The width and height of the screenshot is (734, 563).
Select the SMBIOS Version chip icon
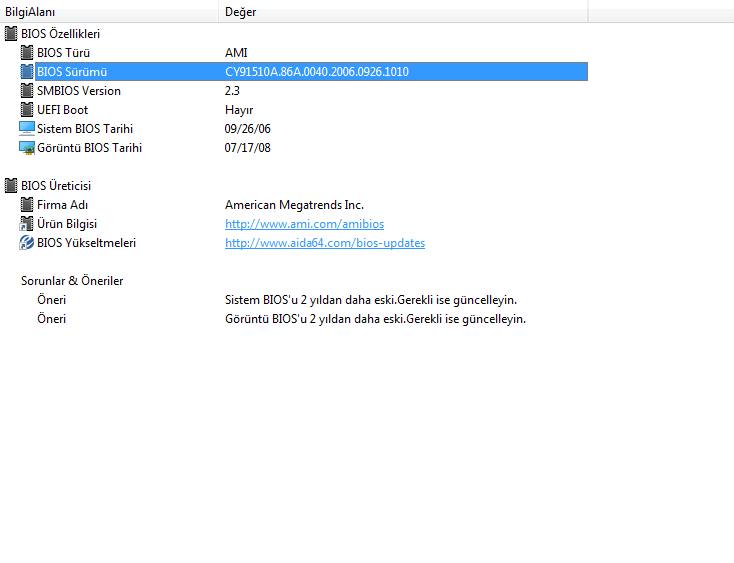tap(27, 91)
